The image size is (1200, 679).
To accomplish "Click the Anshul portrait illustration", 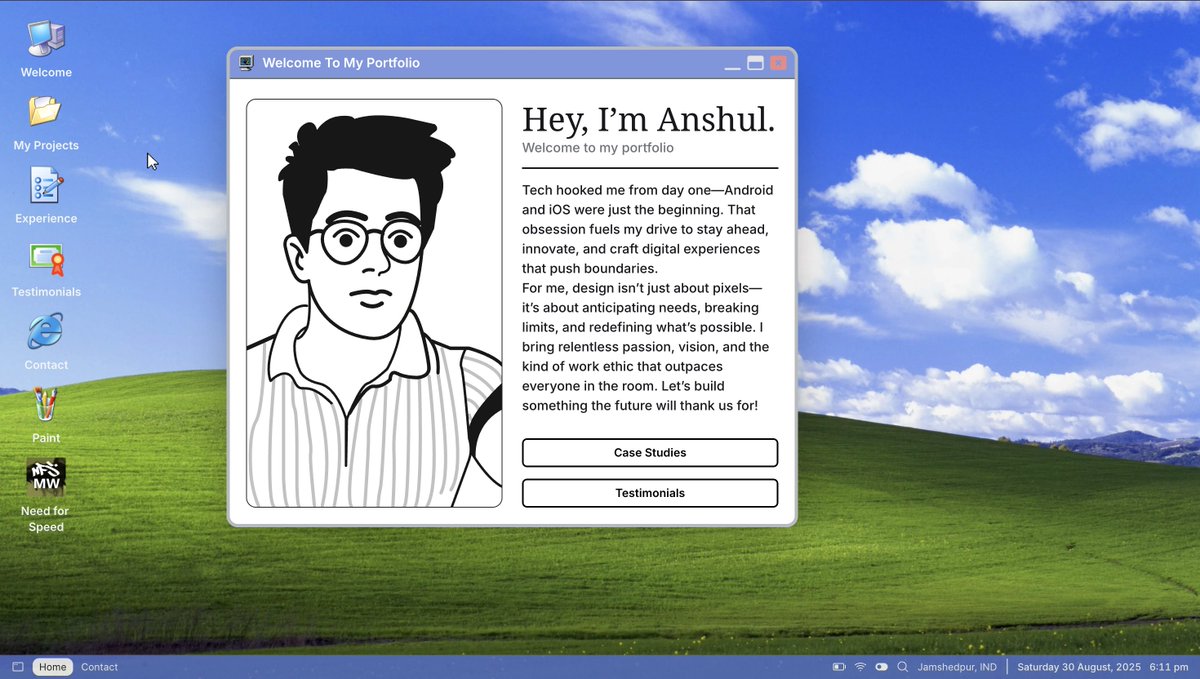I will pyautogui.click(x=374, y=303).
